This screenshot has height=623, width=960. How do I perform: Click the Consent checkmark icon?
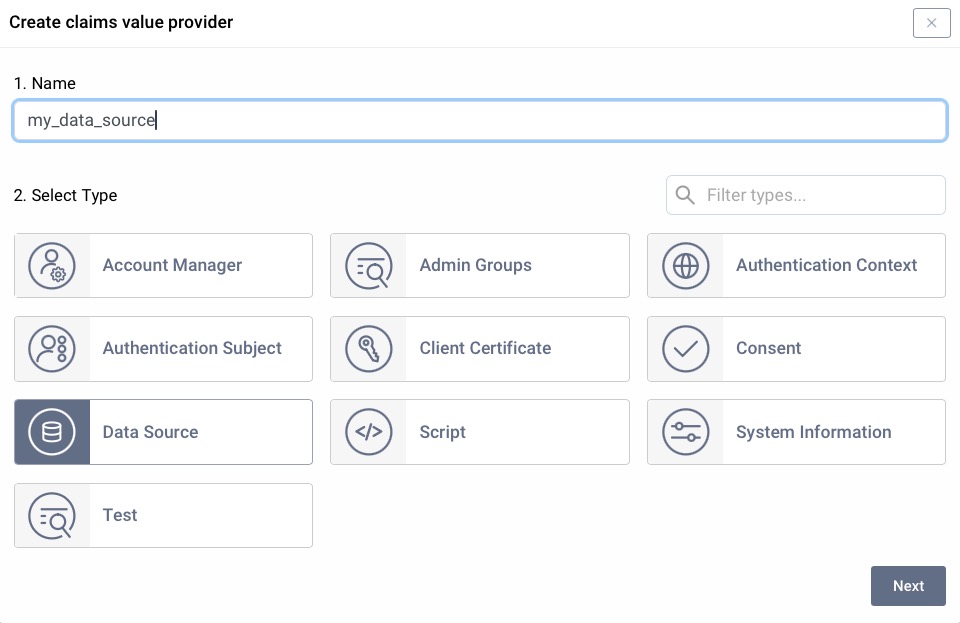tap(685, 348)
